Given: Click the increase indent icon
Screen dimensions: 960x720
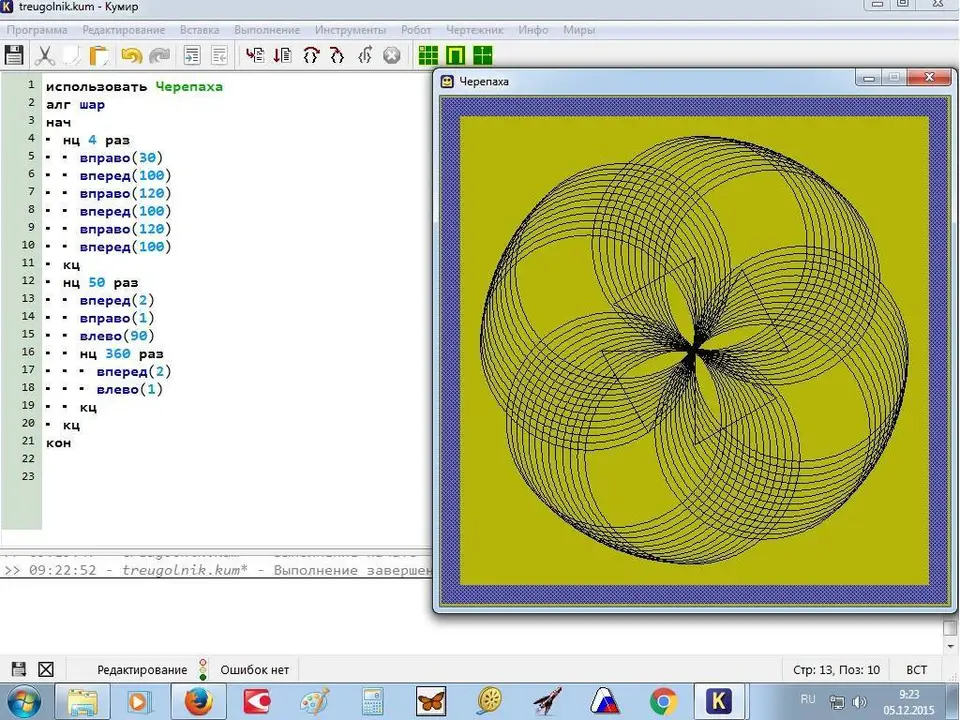Looking at the screenshot, I should coord(192,55).
